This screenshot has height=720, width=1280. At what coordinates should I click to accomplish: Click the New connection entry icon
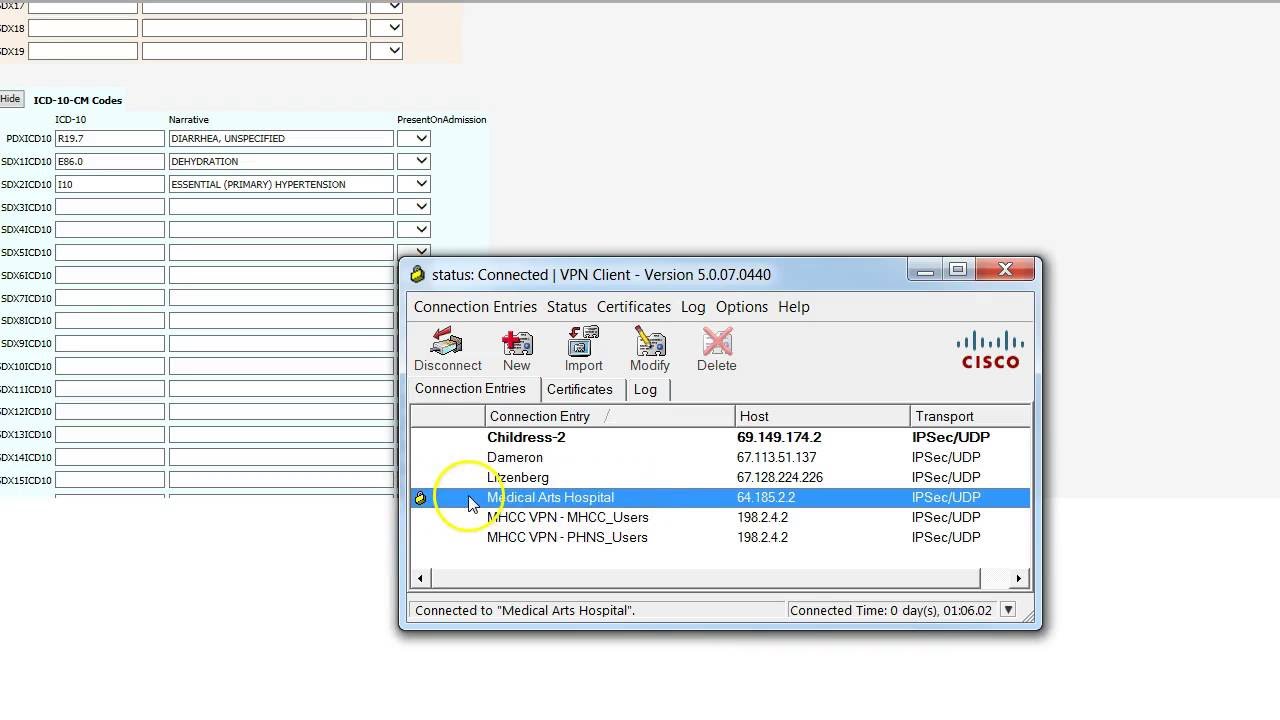(x=517, y=342)
